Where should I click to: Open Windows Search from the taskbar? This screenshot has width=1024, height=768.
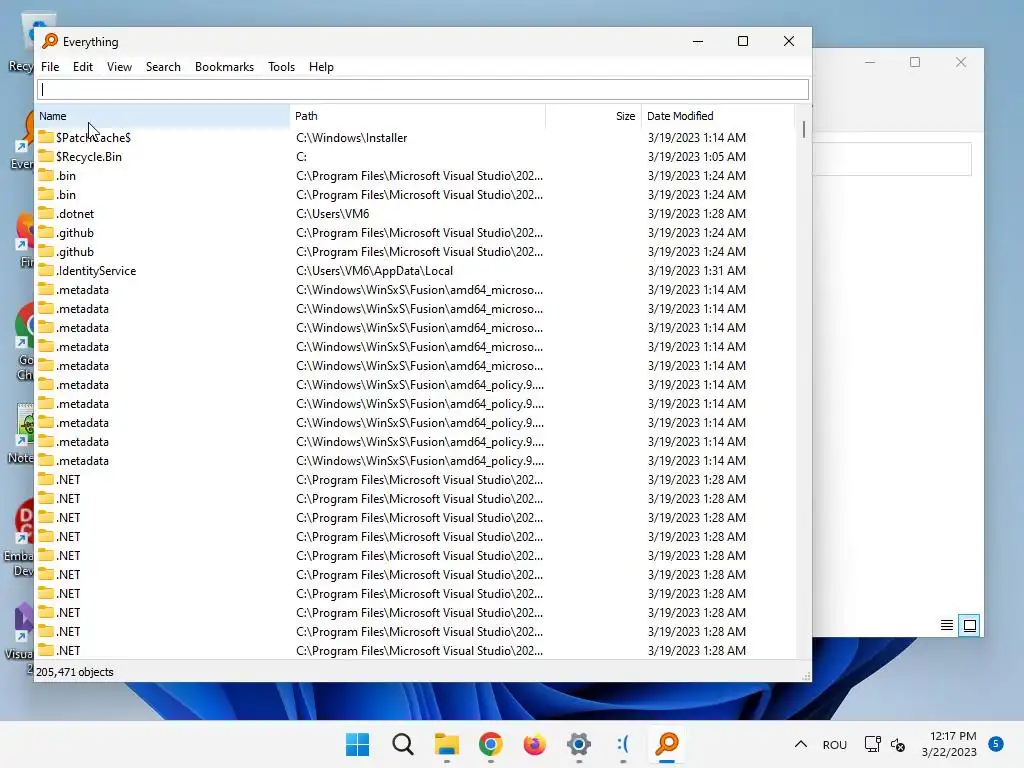(x=402, y=744)
